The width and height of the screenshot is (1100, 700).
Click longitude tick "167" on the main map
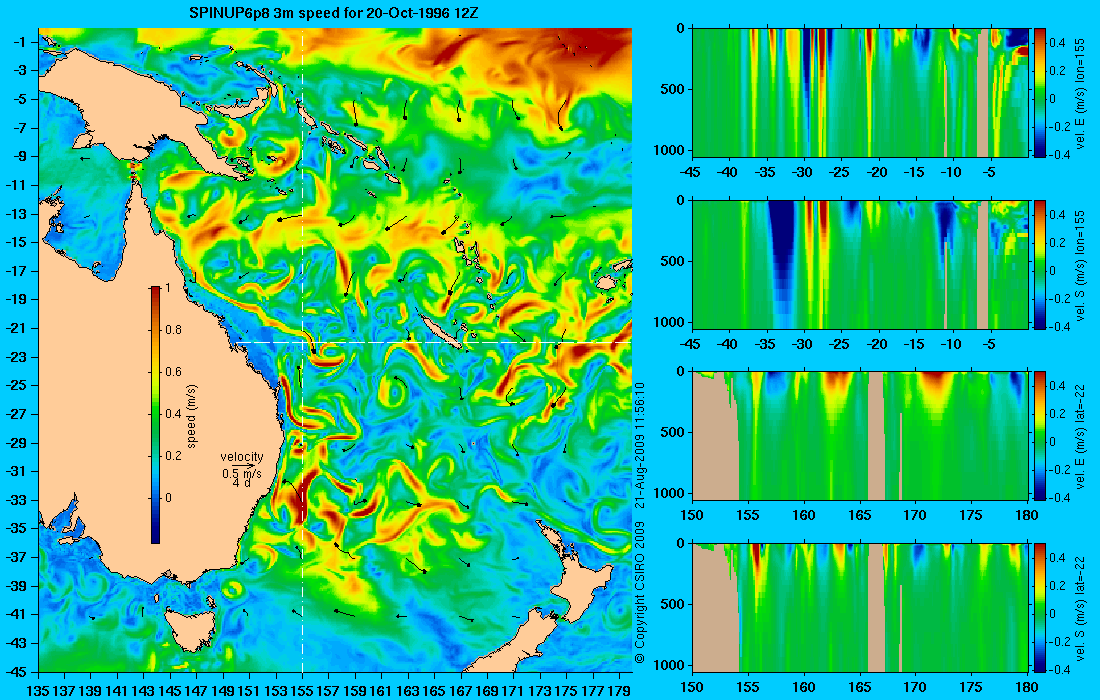pyautogui.click(x=461, y=691)
